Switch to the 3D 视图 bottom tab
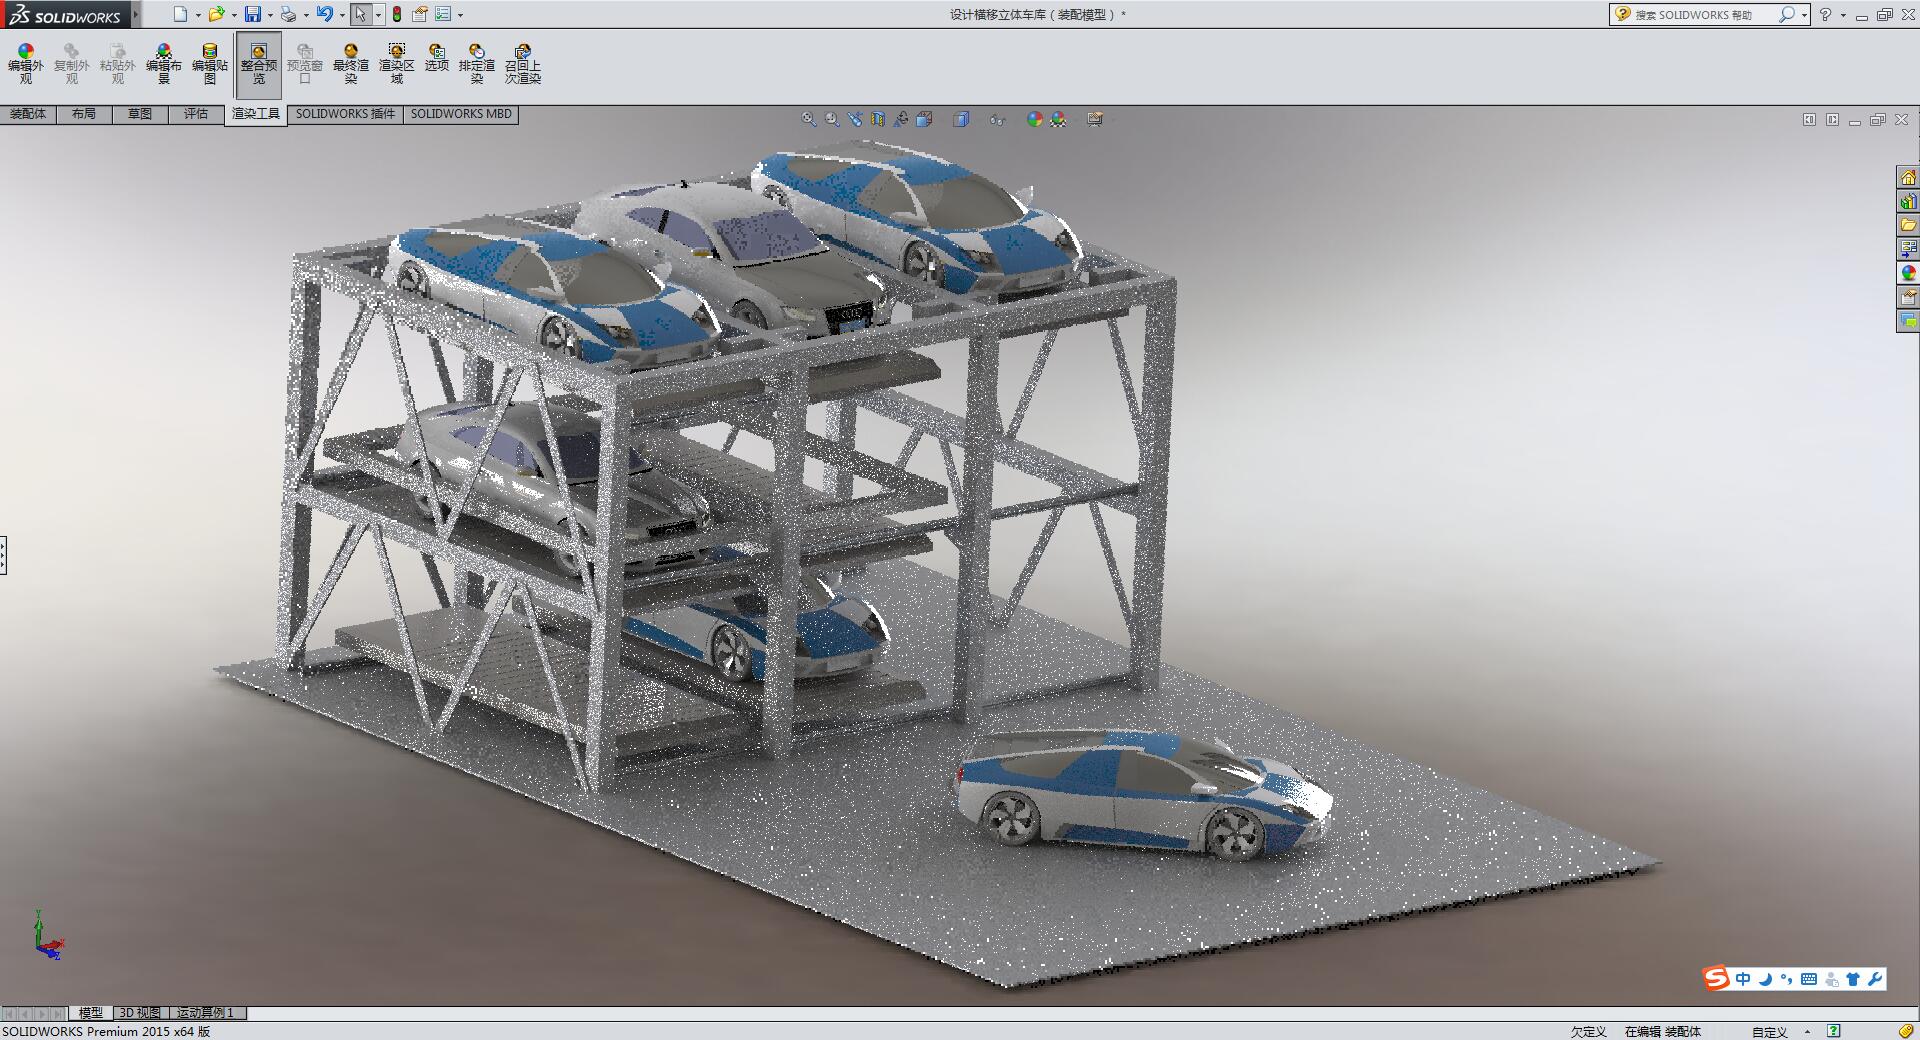The height and width of the screenshot is (1040, 1920). click(140, 1013)
